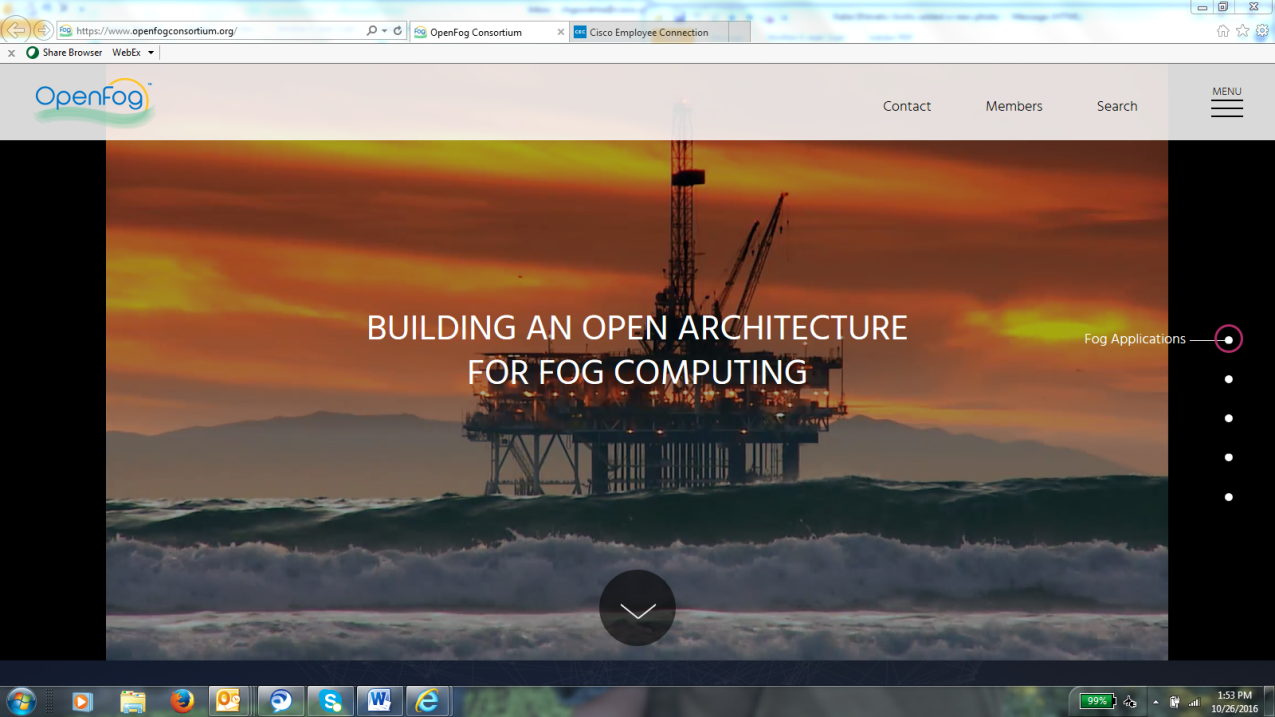The height and width of the screenshot is (717, 1275).
Task: Switch to Cisco Employee Connection tab
Action: pyautogui.click(x=648, y=32)
